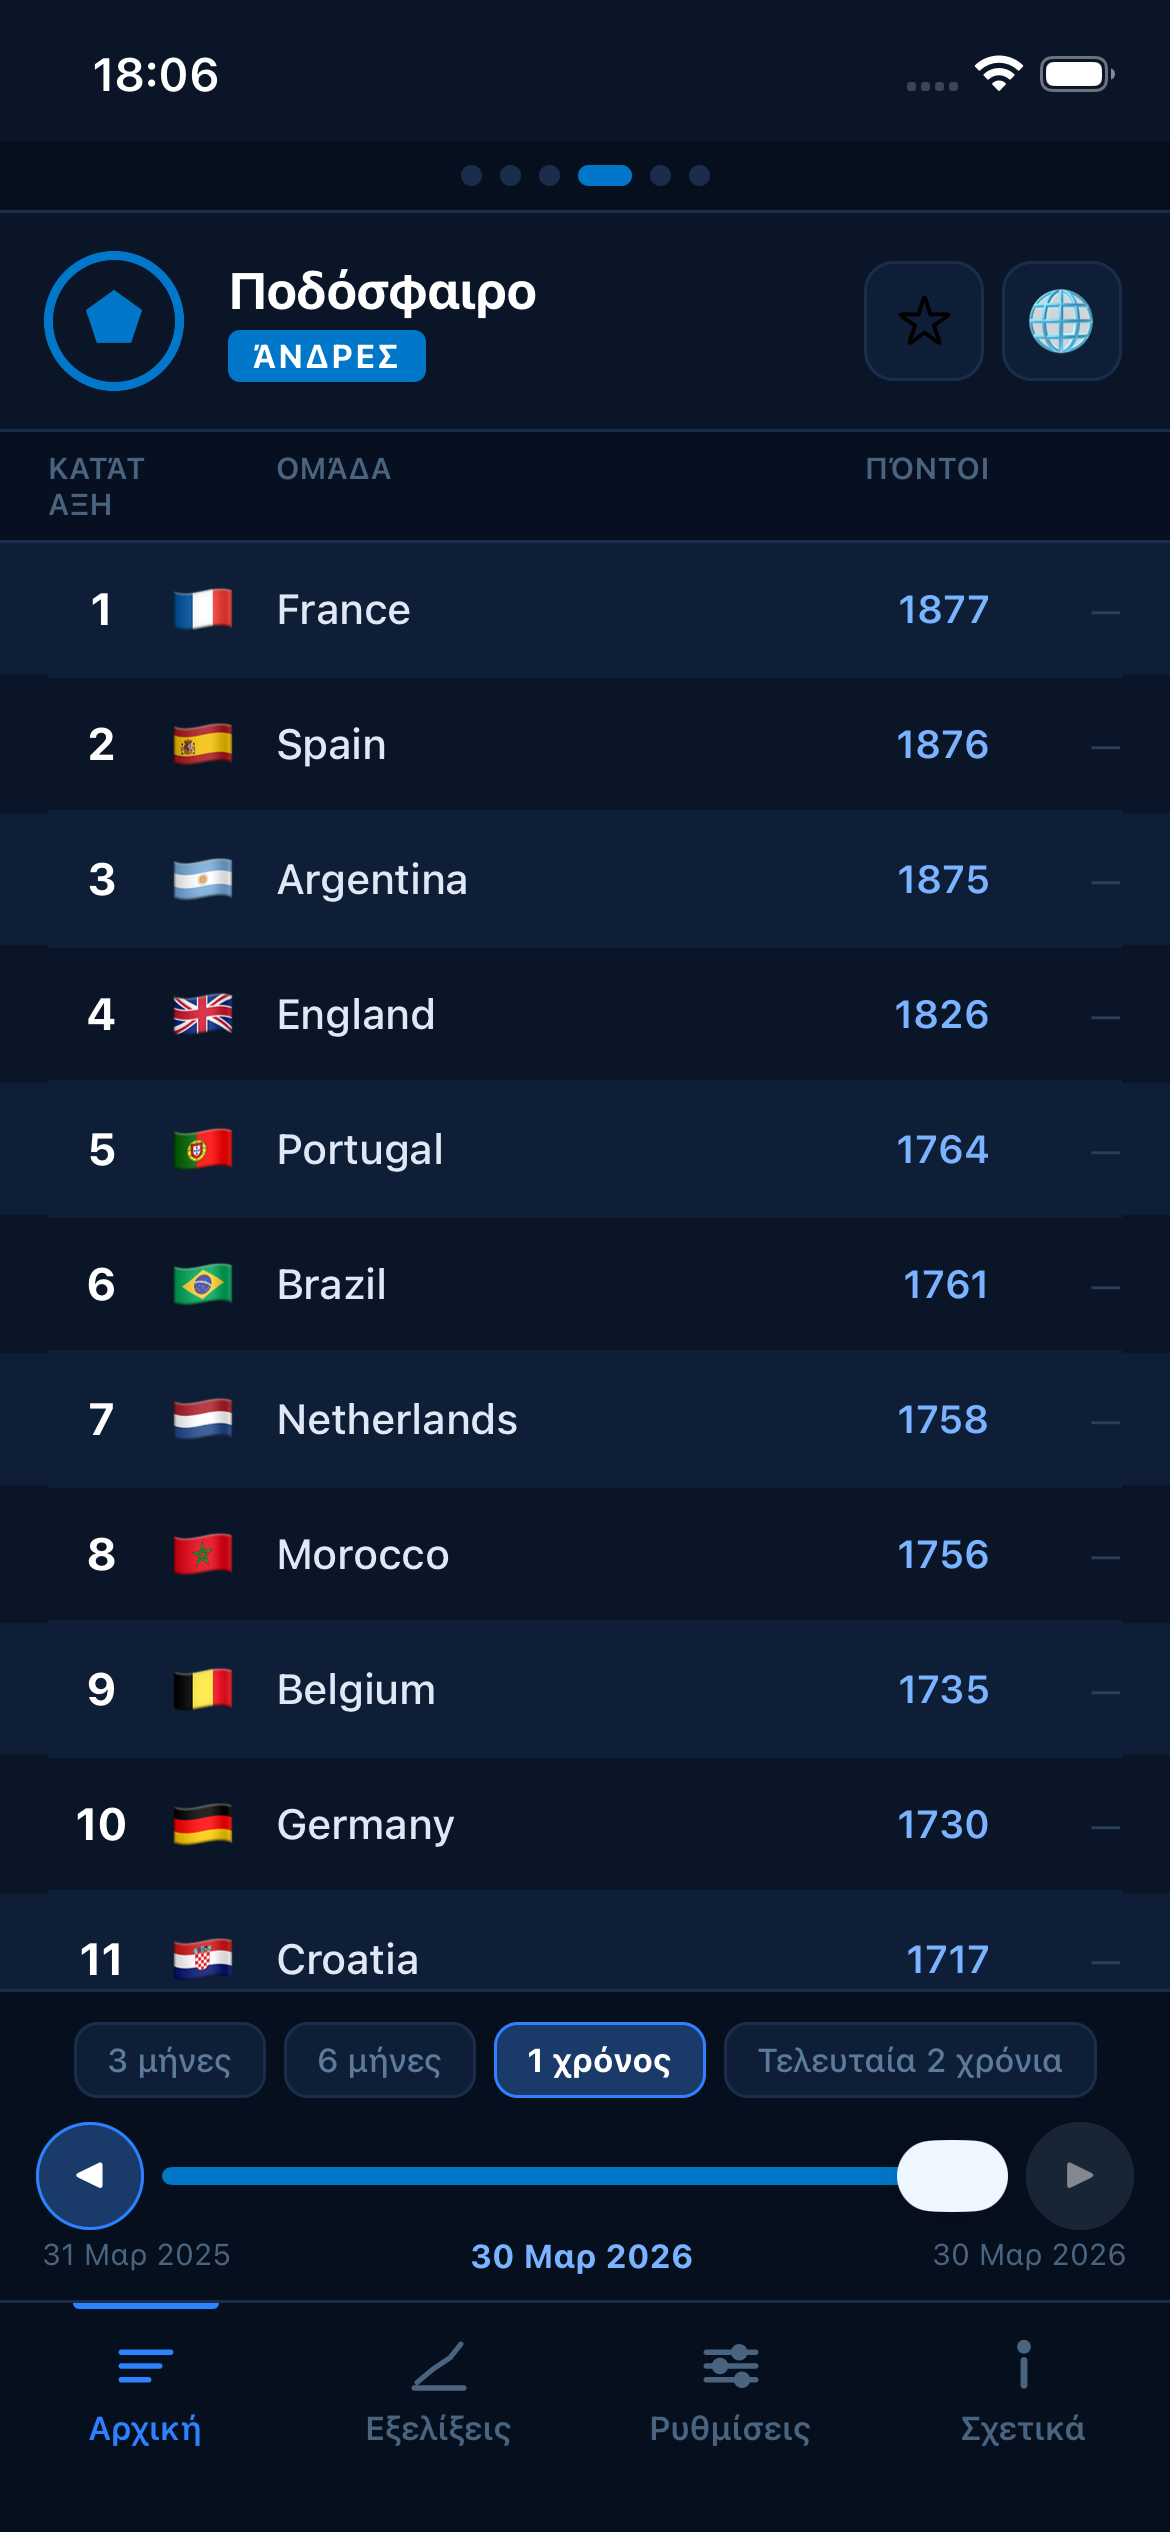Open the Ποδόσφαιρο sport pentagon icon

pyautogui.click(x=113, y=321)
